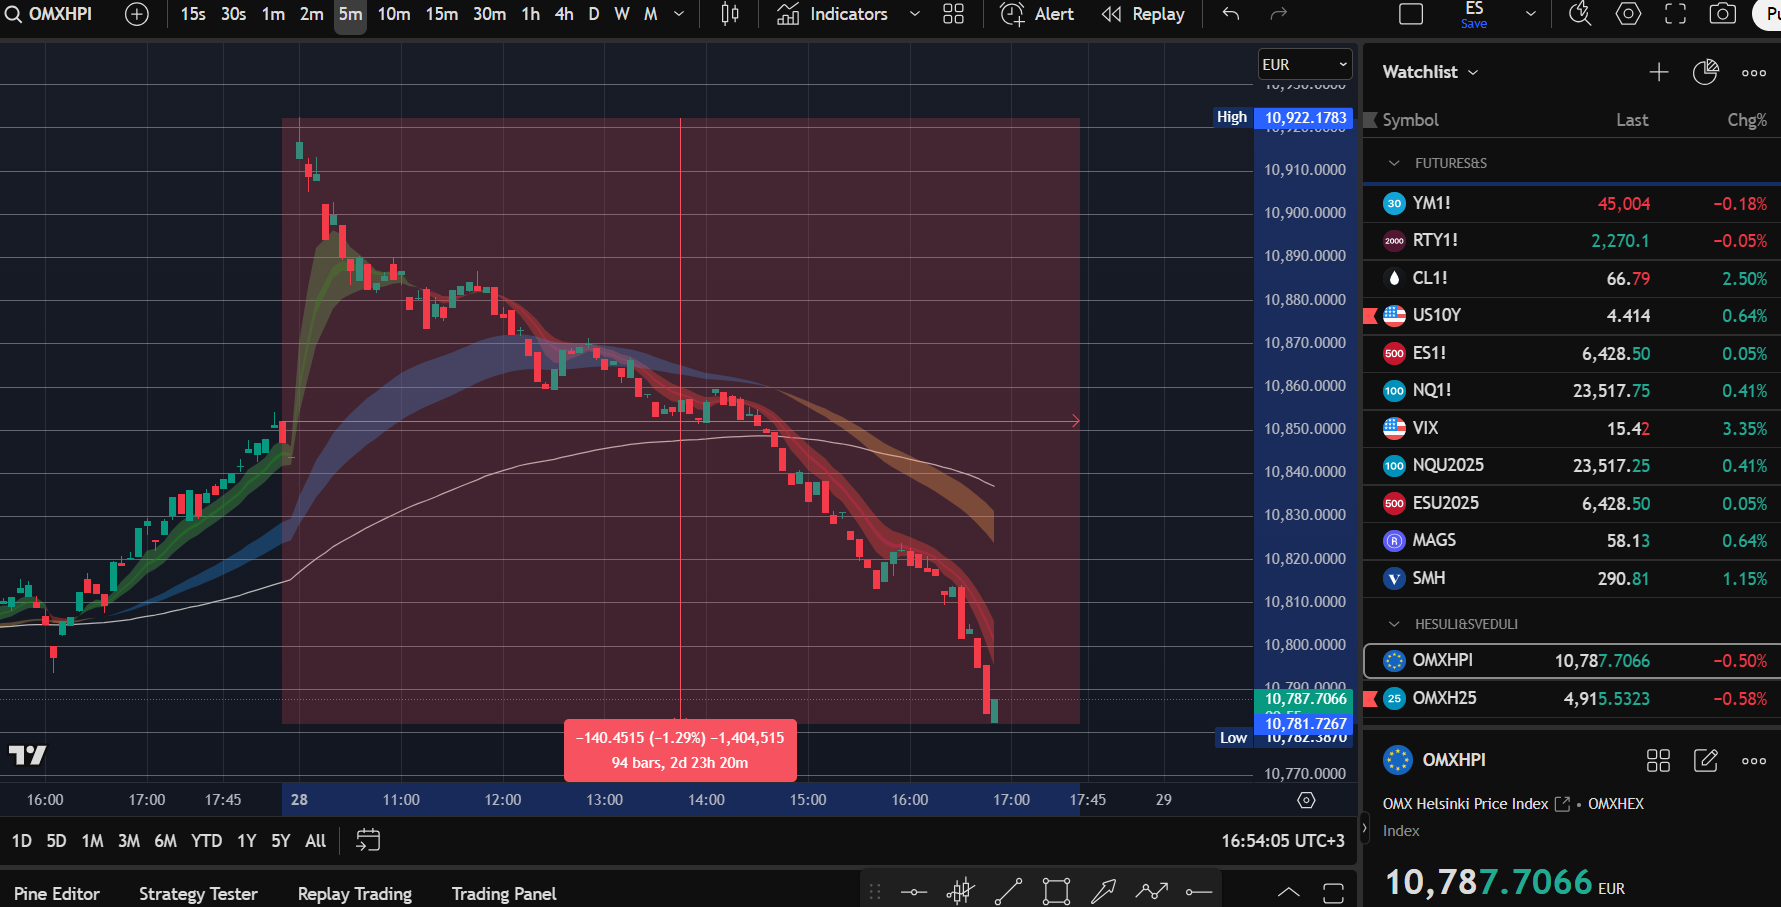Screen dimensions: 1781x907
Task: Click the Replay button
Action: [x=1143, y=14]
